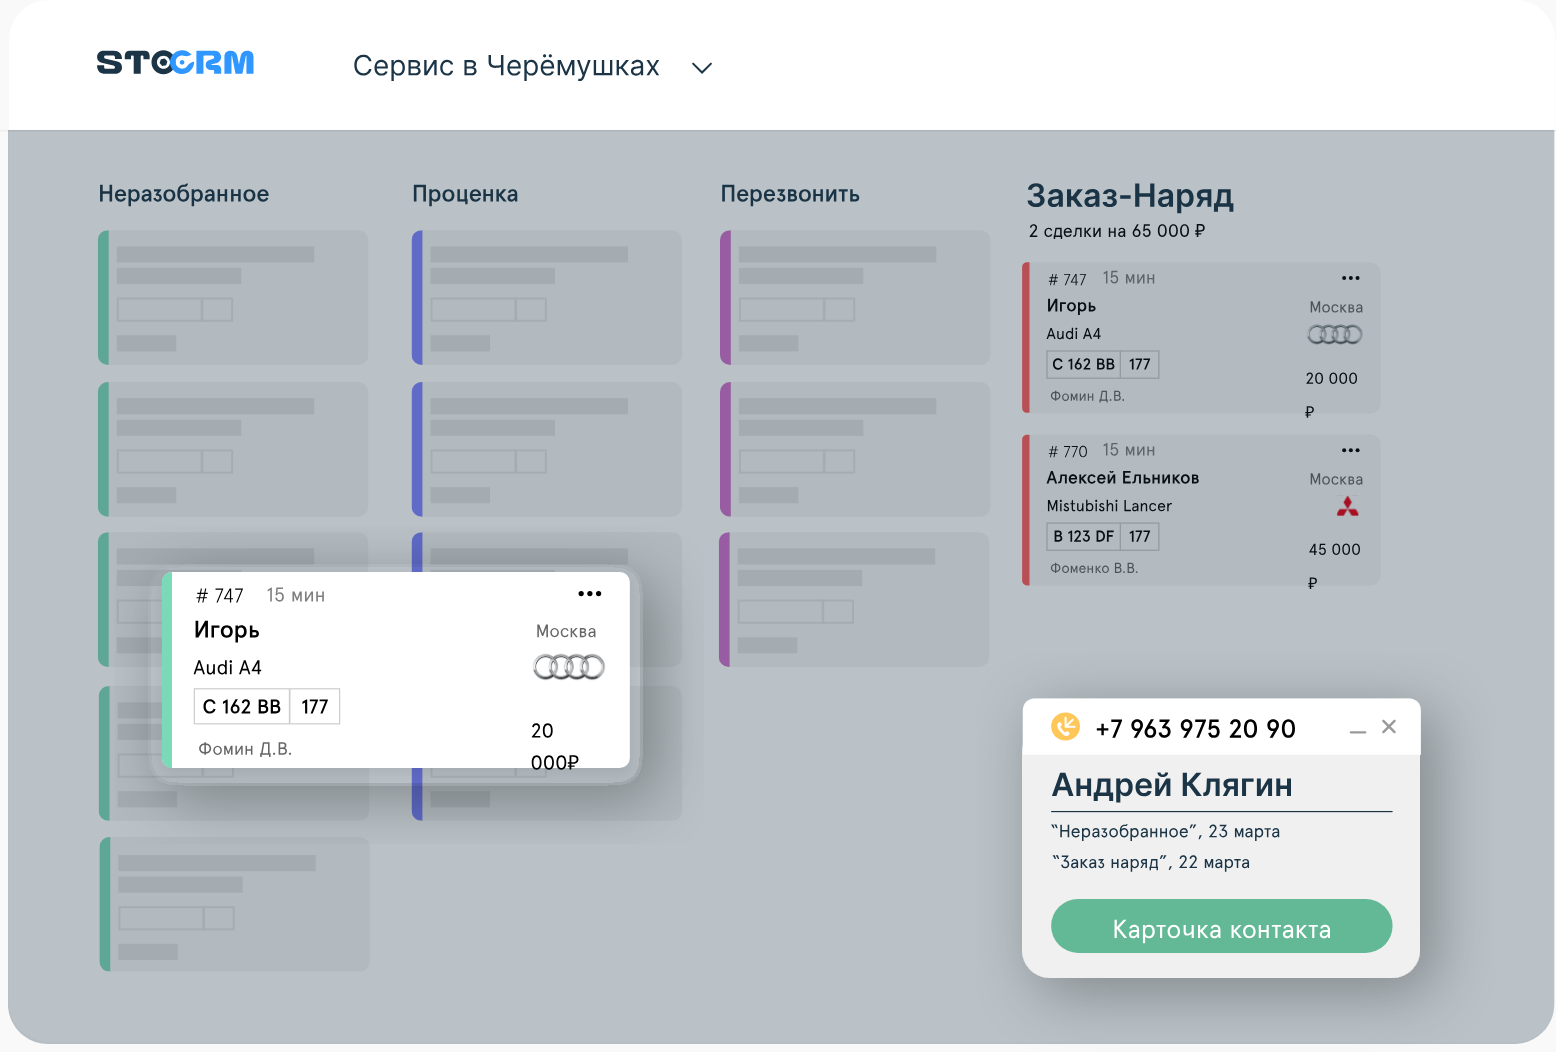Select the Неразобранное column header
The image size is (1556, 1052).
click(184, 194)
